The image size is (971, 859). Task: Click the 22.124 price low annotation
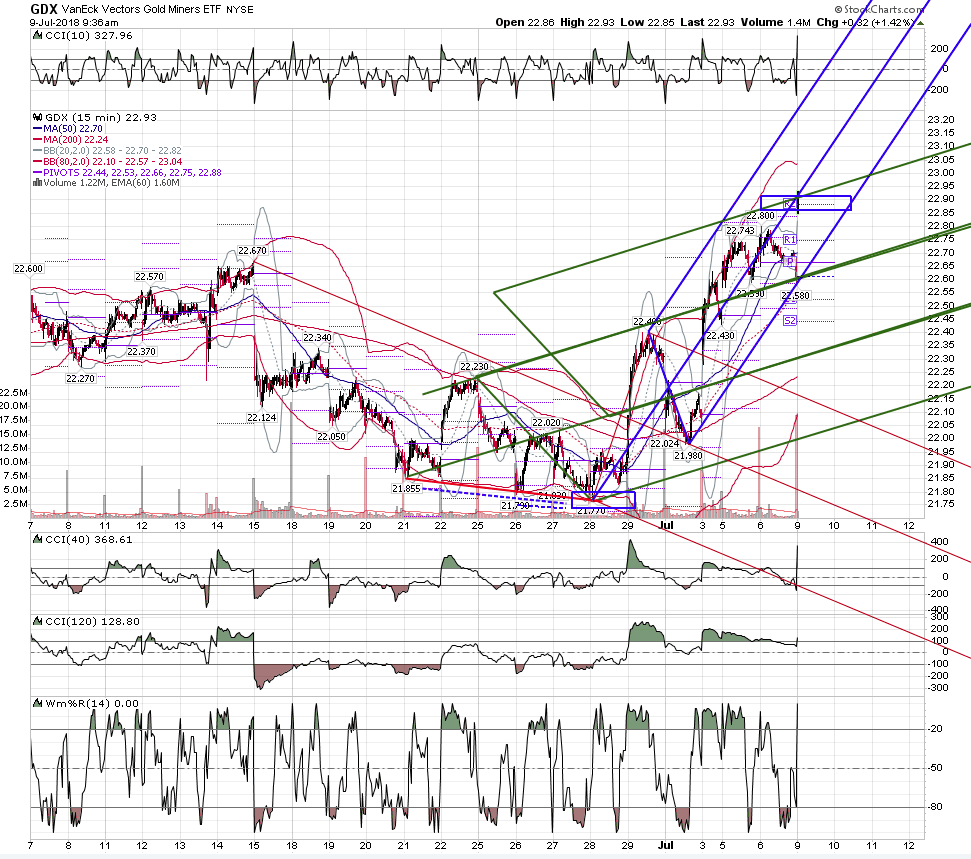click(261, 417)
